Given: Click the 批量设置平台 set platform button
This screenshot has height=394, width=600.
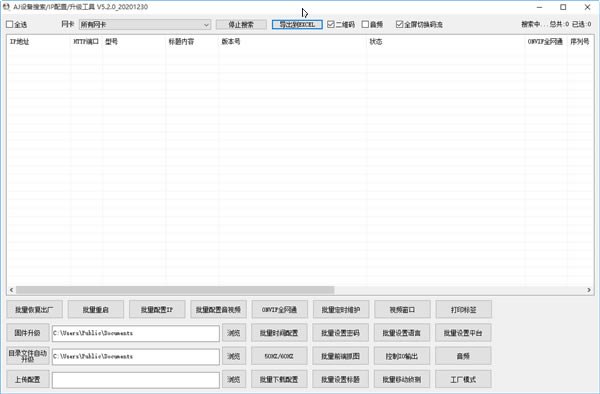Looking at the screenshot, I should click(x=463, y=333).
